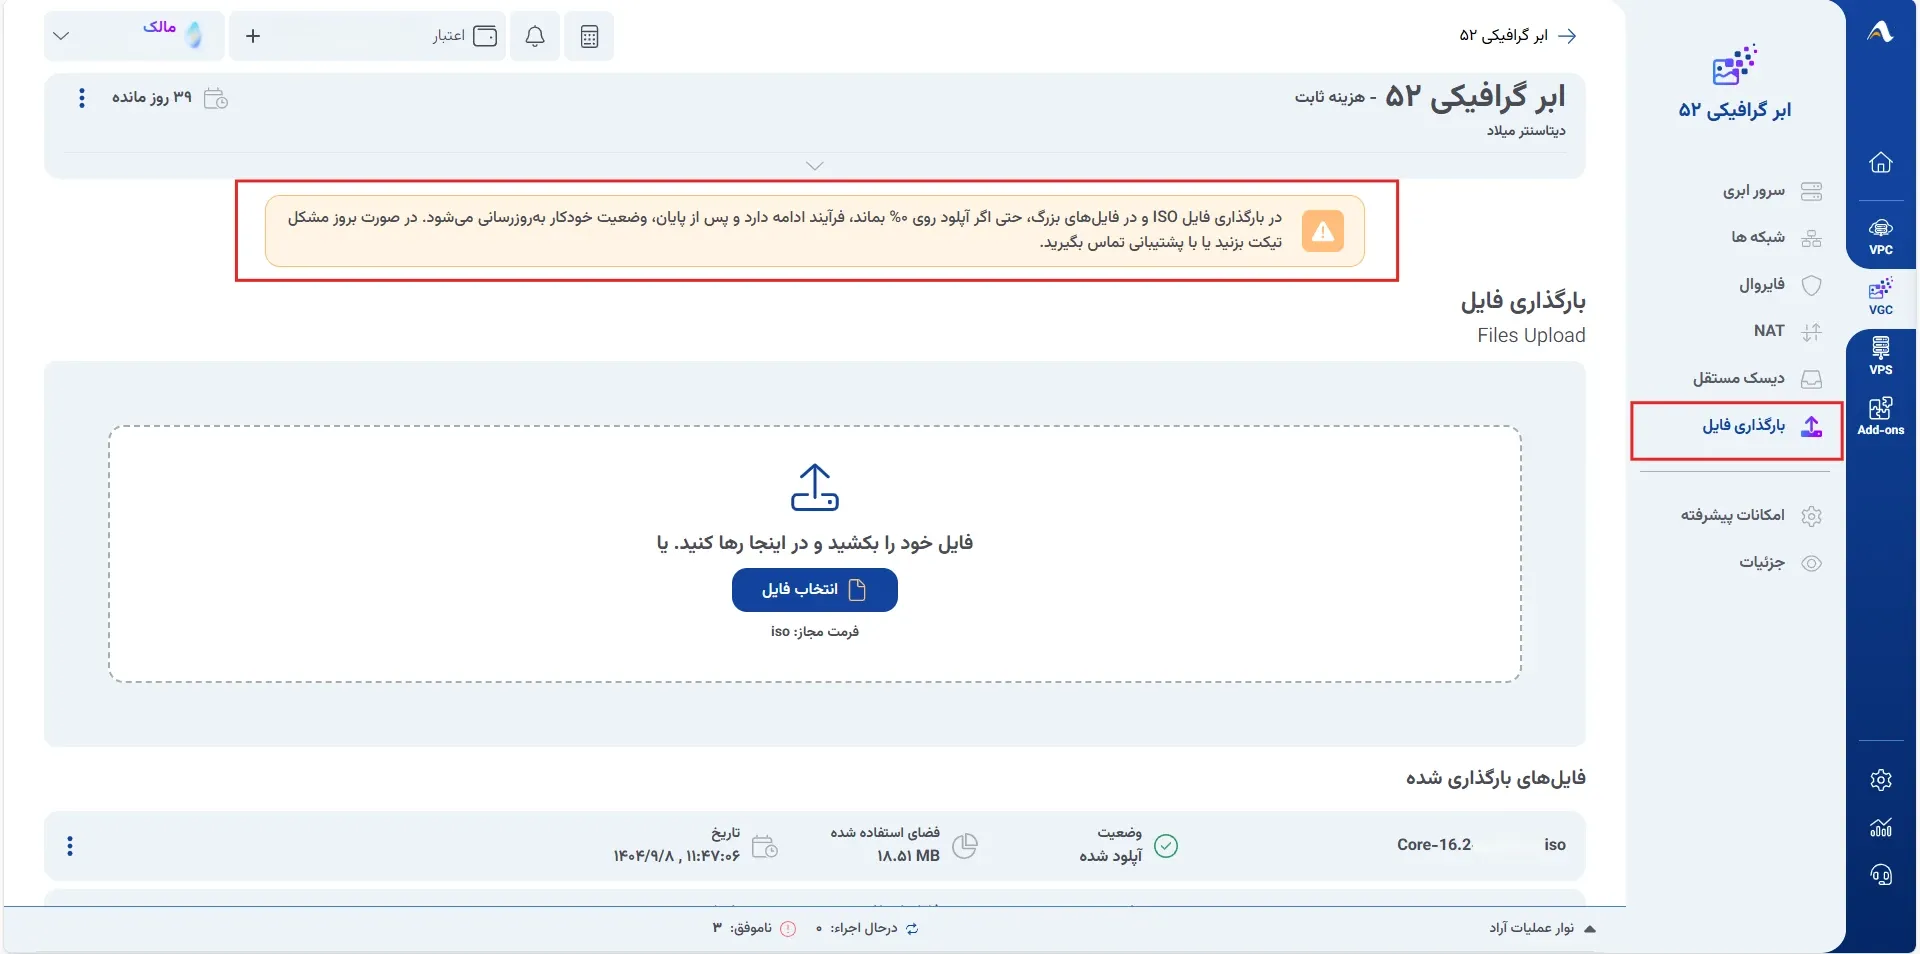
Task: Open notifications bell icon
Action: pos(535,37)
